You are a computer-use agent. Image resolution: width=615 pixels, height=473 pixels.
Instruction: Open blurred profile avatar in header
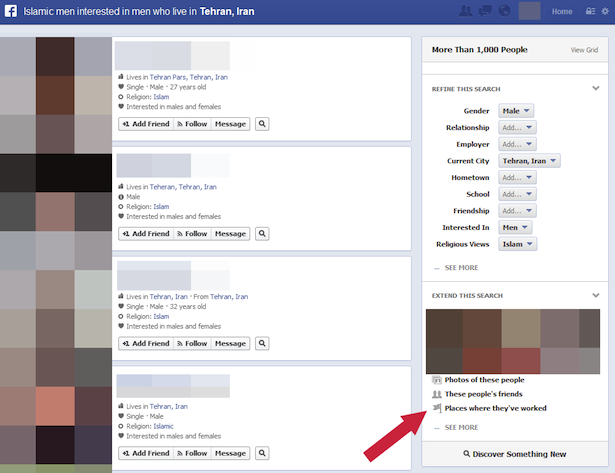coord(529,11)
